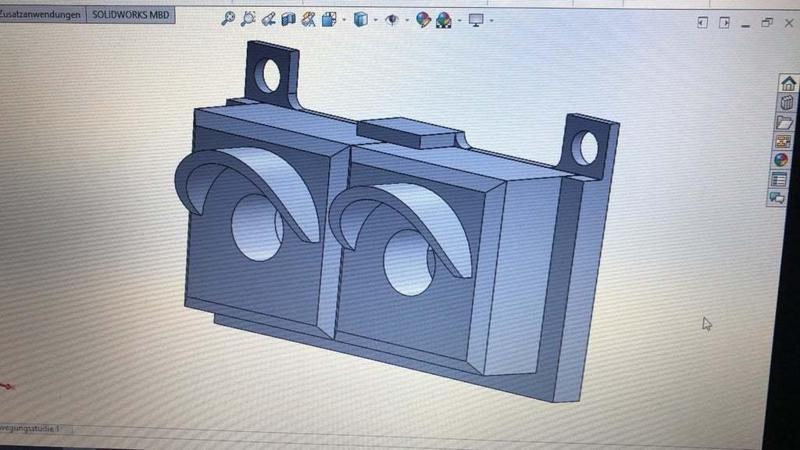Image resolution: width=800 pixels, height=450 pixels.
Task: Minimize the document window
Action: click(x=745, y=25)
